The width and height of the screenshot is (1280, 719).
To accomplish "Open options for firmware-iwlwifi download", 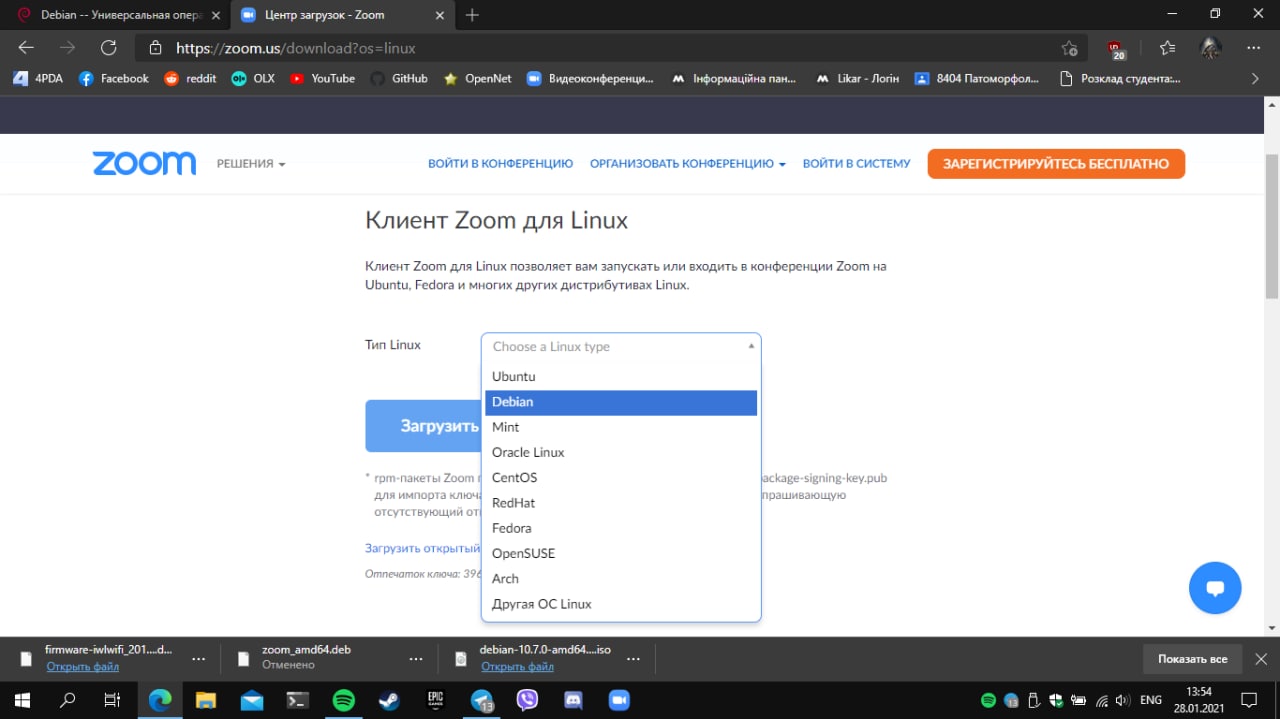I will tap(198, 659).
